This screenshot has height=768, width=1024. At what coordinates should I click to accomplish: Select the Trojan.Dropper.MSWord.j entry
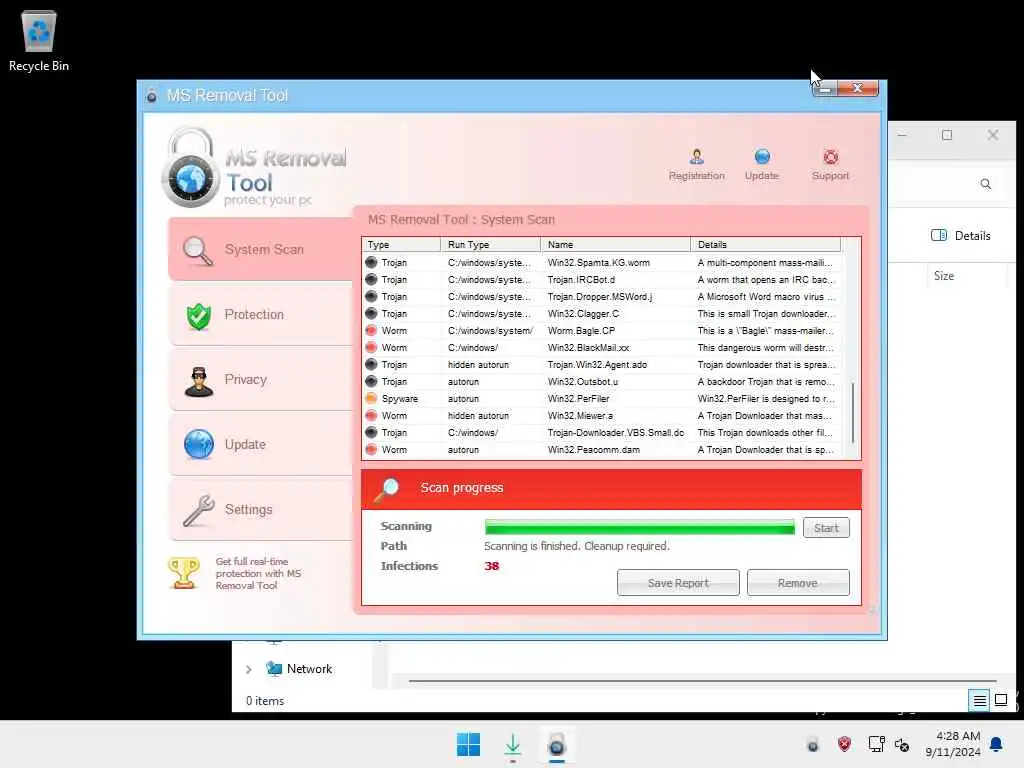tap(602, 296)
